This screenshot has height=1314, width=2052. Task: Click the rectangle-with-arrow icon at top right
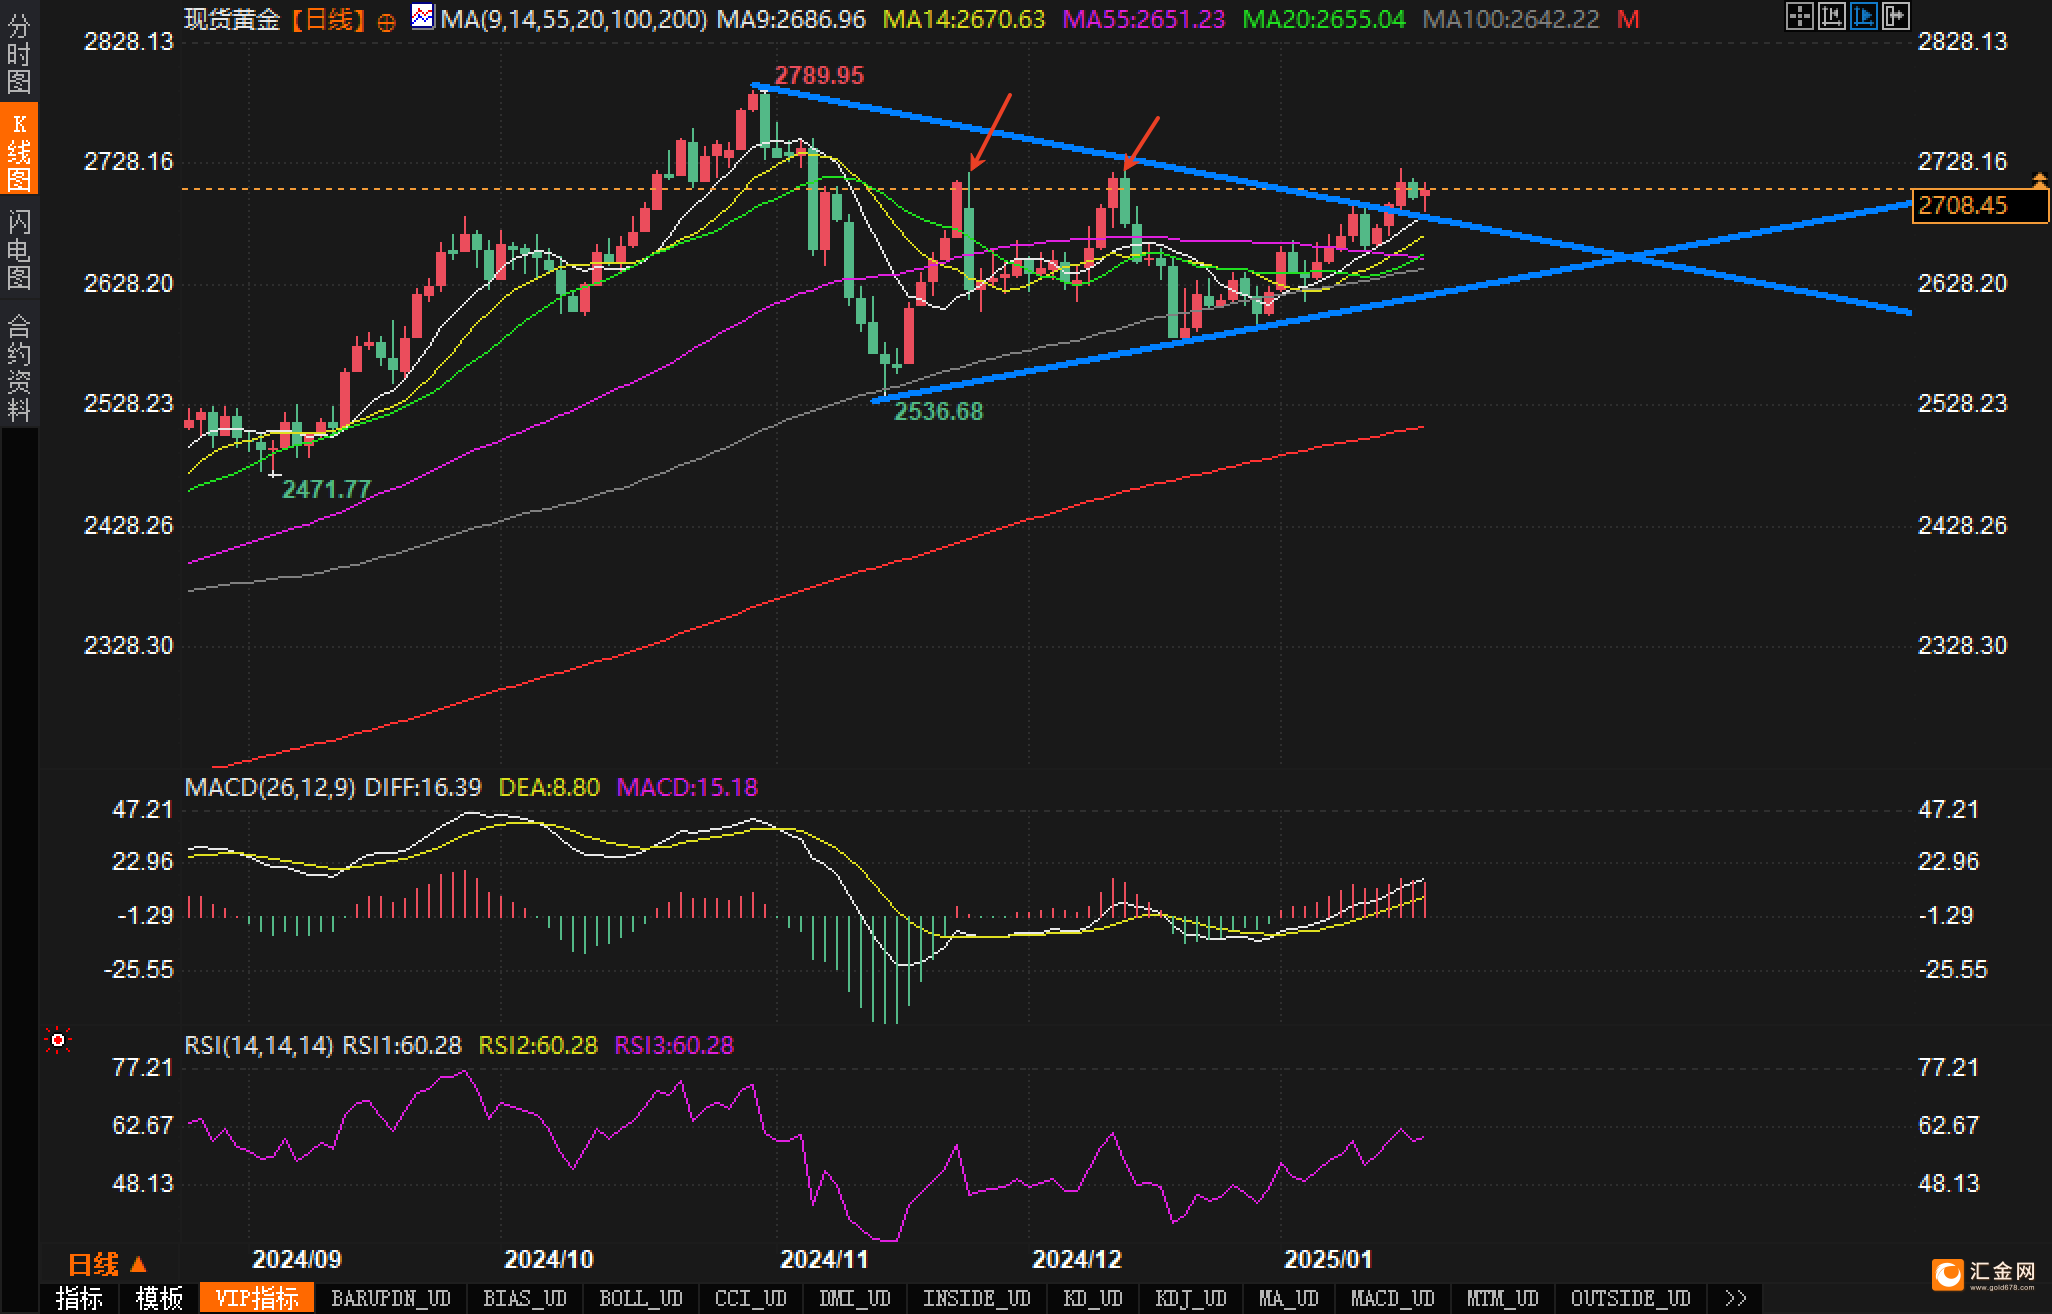(1895, 16)
